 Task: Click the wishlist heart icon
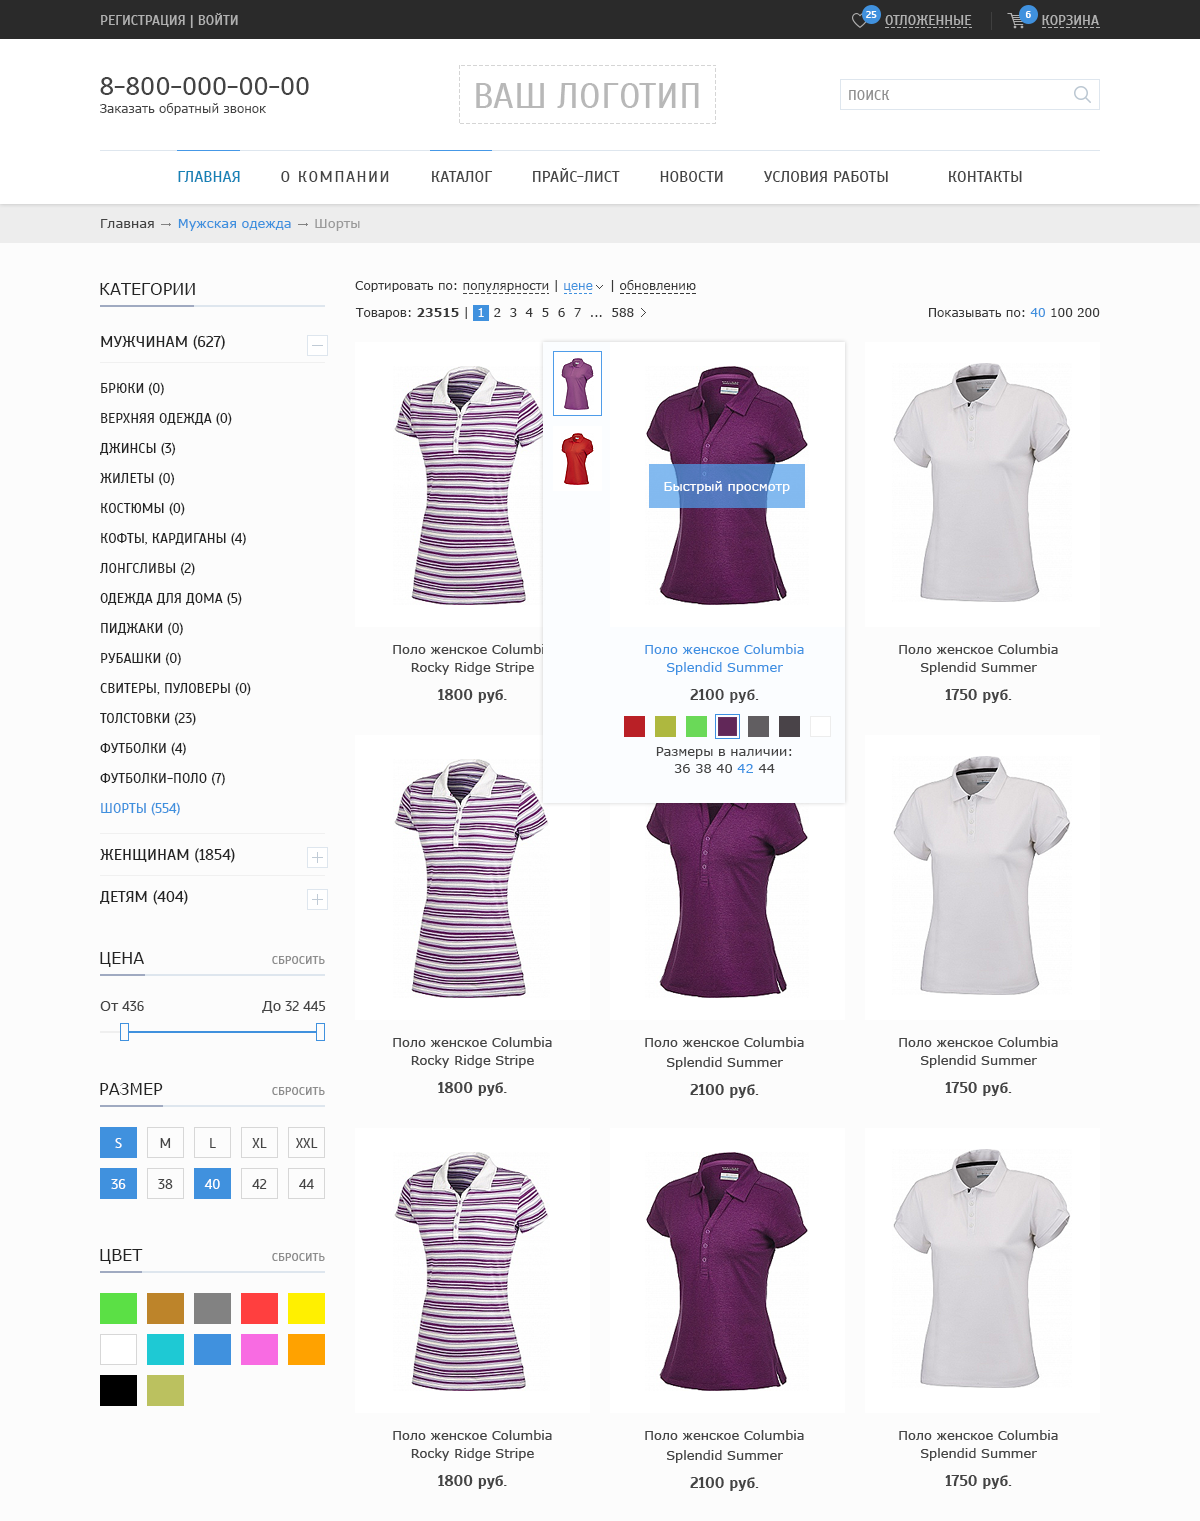[x=858, y=20]
